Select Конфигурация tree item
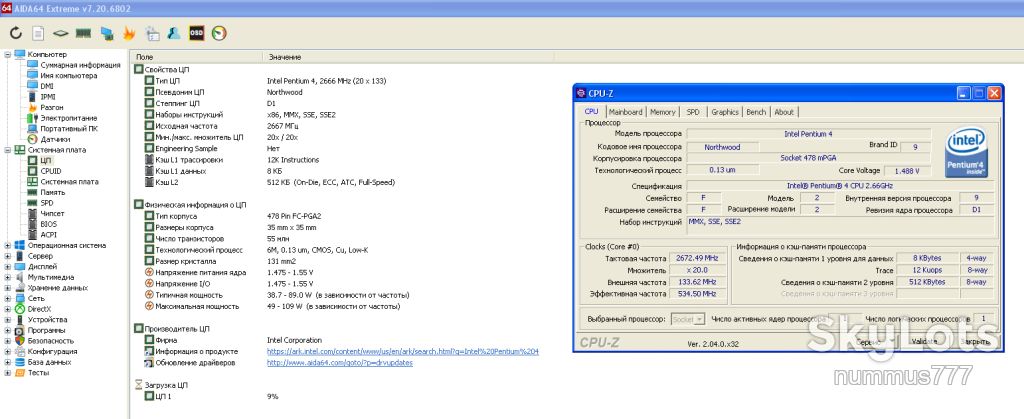1024x419 pixels. click(x=52, y=351)
